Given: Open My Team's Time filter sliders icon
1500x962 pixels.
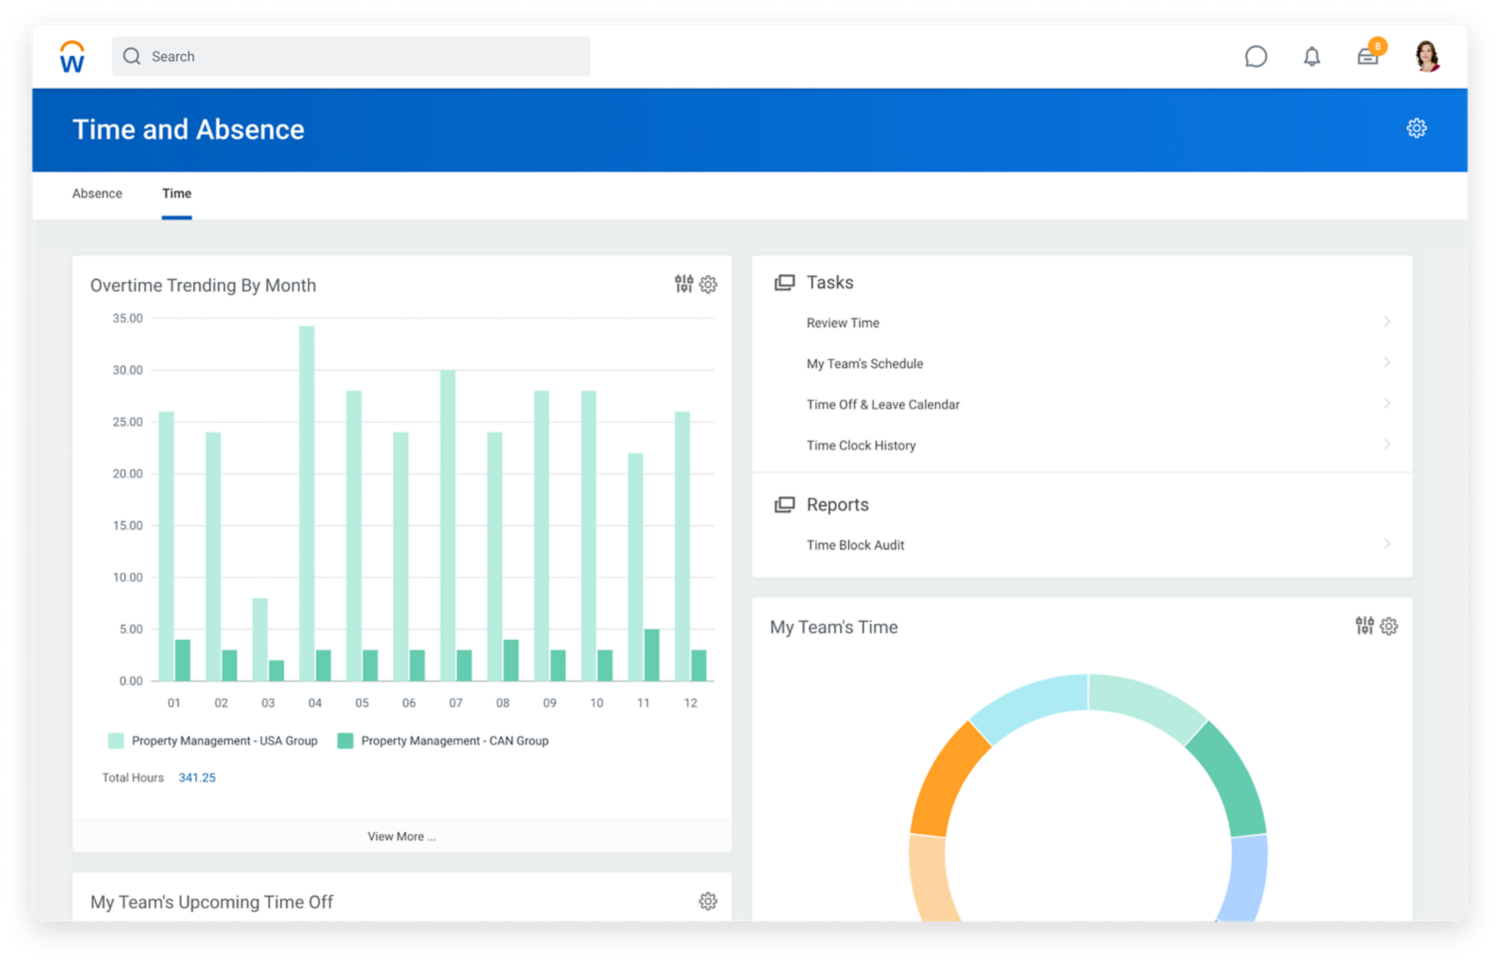Looking at the screenshot, I should (x=1364, y=626).
